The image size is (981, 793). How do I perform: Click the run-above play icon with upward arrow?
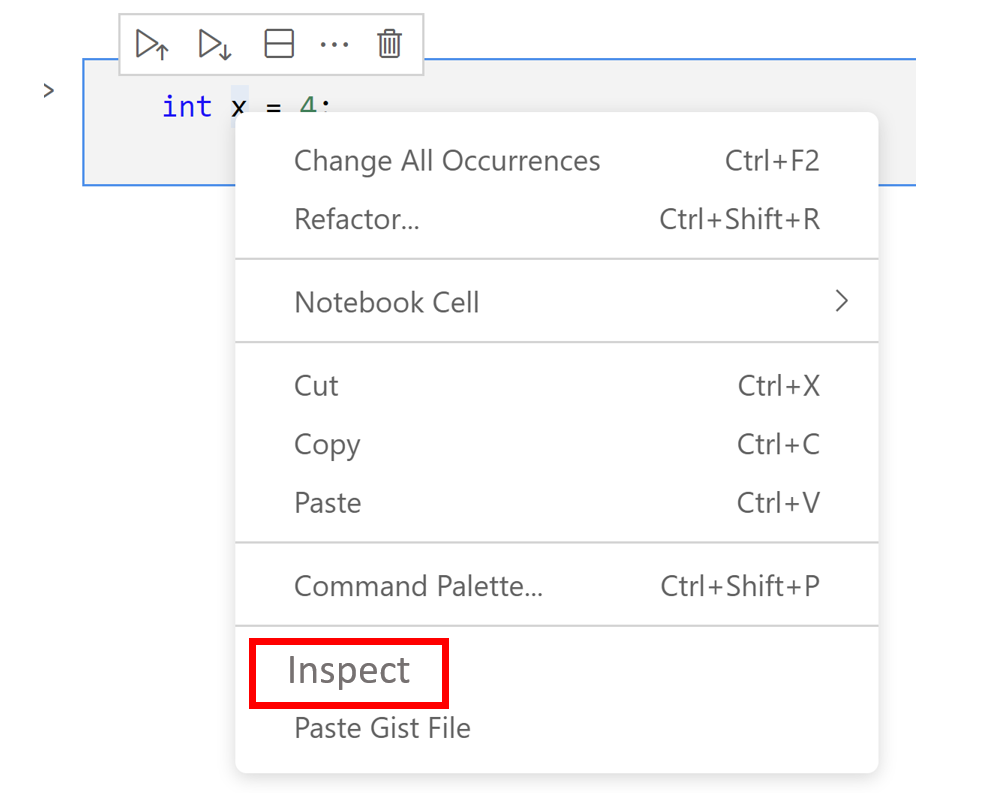(151, 43)
